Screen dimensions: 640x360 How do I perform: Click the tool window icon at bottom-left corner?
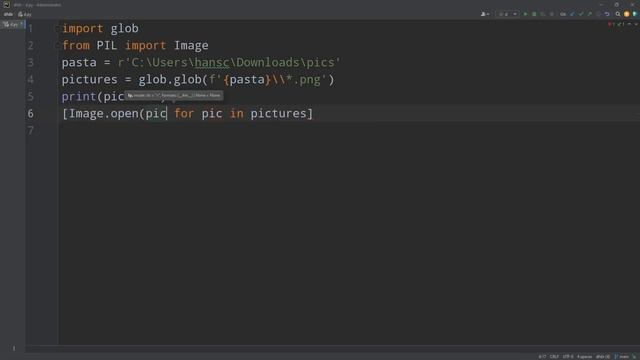coord(13,348)
